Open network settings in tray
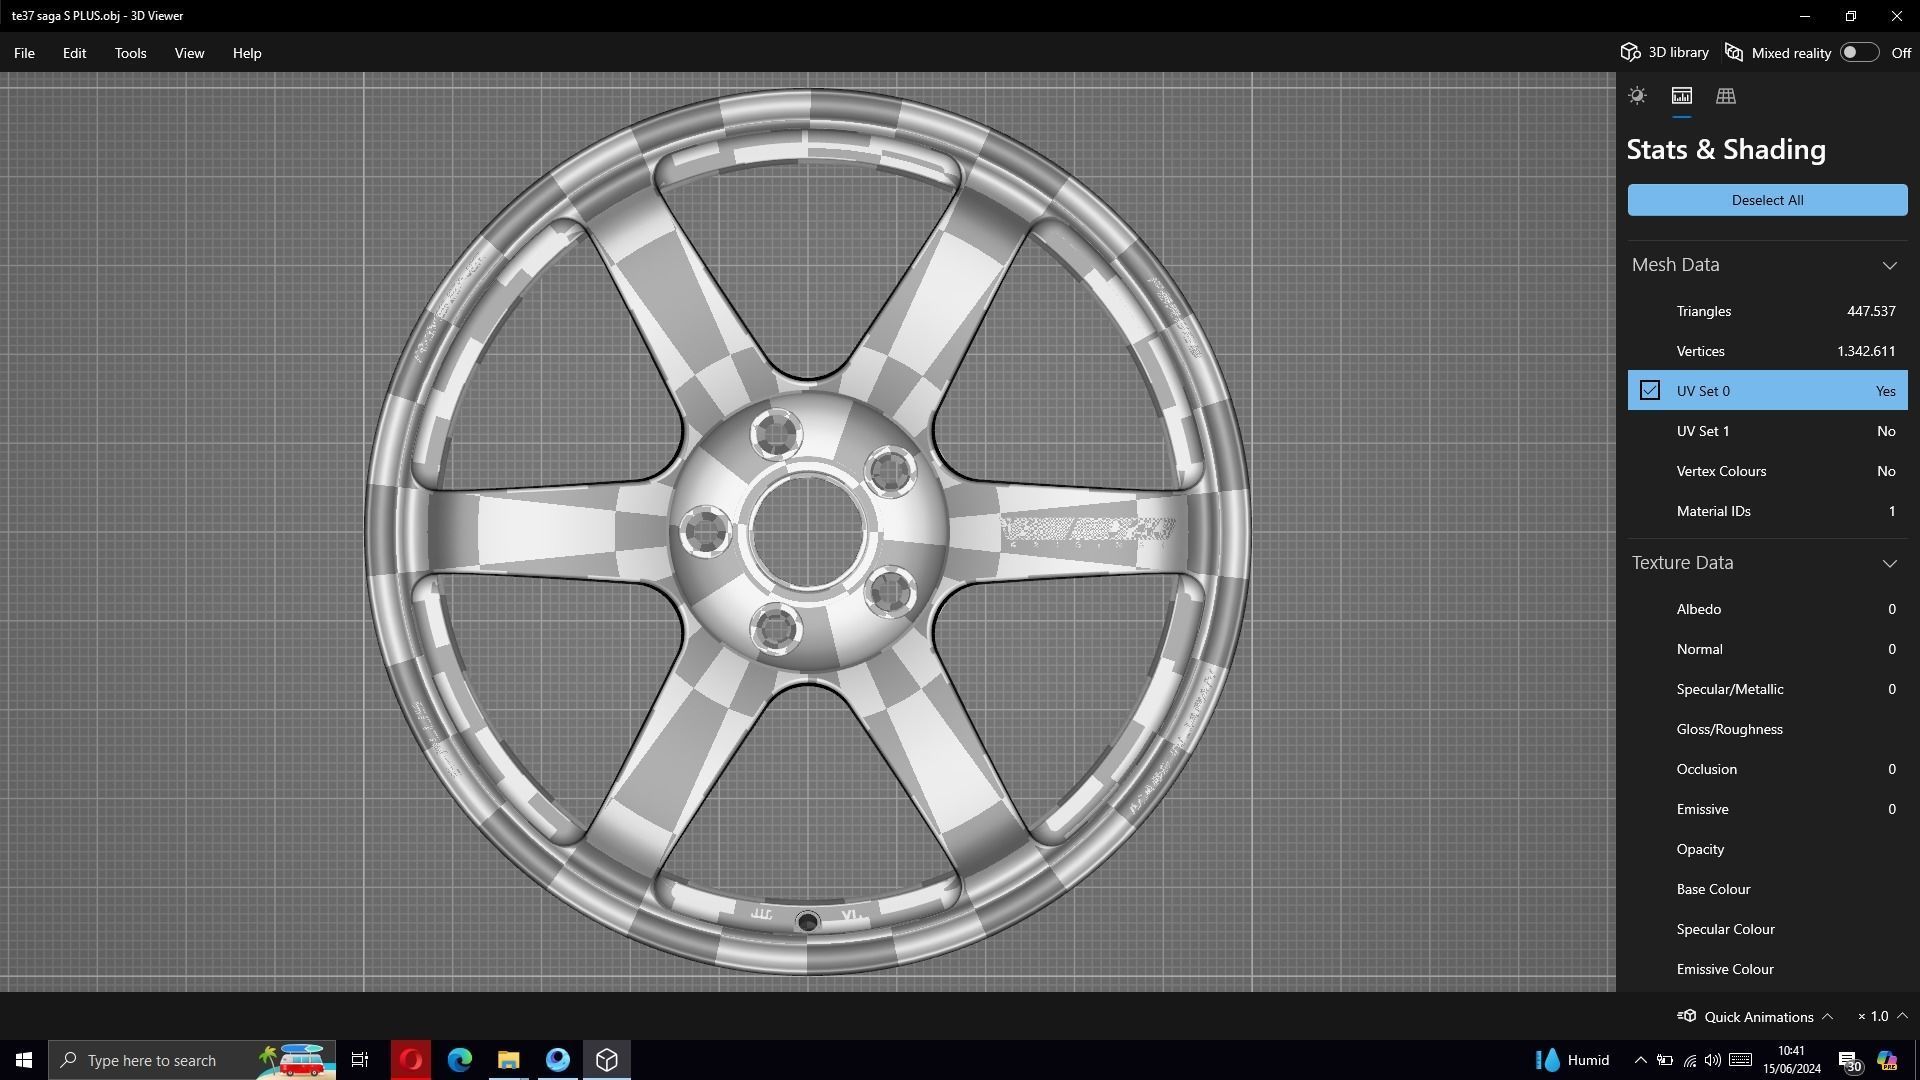 pos(1690,1060)
